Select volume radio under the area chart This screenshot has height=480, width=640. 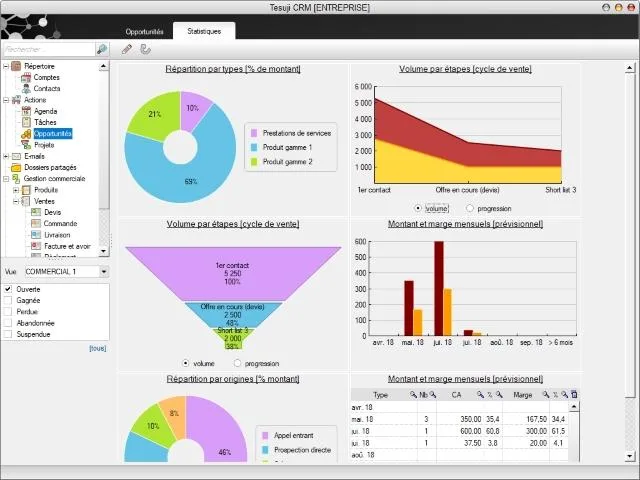418,208
